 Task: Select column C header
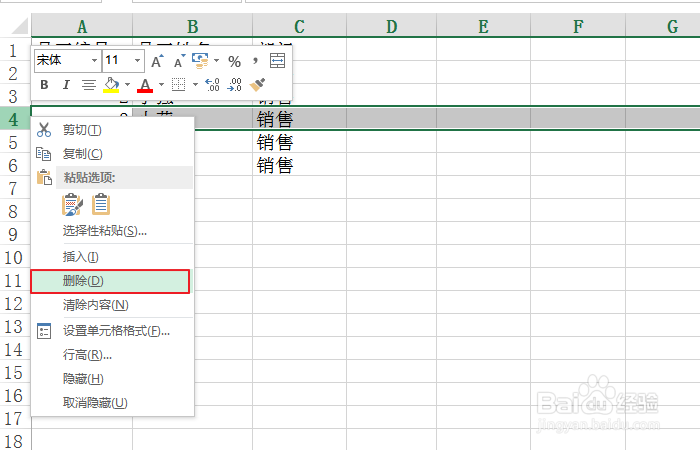(299, 26)
